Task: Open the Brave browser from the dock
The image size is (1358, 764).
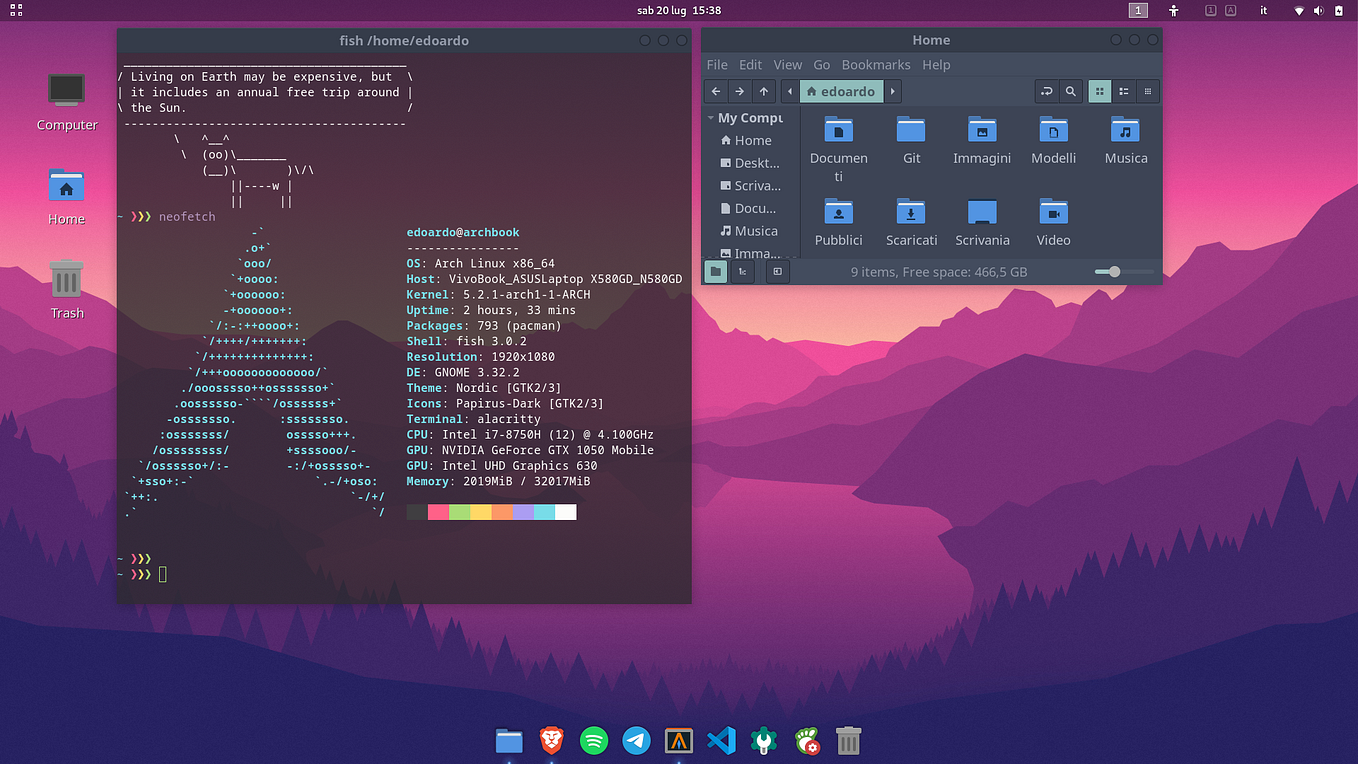Action: pyautogui.click(x=550, y=741)
